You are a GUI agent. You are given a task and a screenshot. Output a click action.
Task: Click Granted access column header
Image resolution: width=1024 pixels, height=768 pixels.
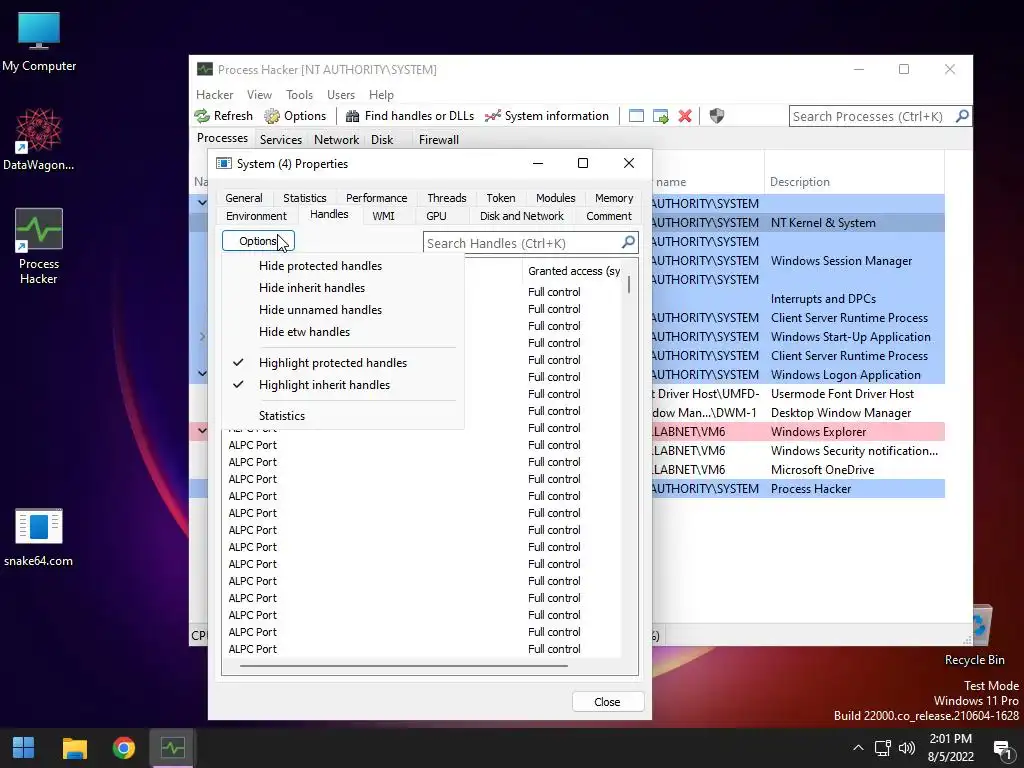[573, 271]
